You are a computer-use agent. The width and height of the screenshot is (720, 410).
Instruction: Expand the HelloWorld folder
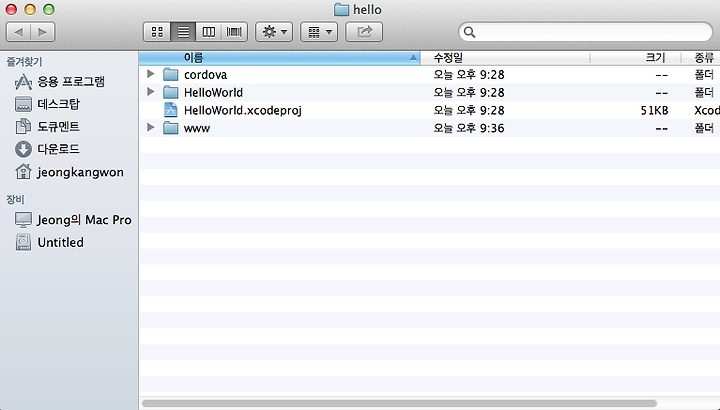pyautogui.click(x=150, y=92)
